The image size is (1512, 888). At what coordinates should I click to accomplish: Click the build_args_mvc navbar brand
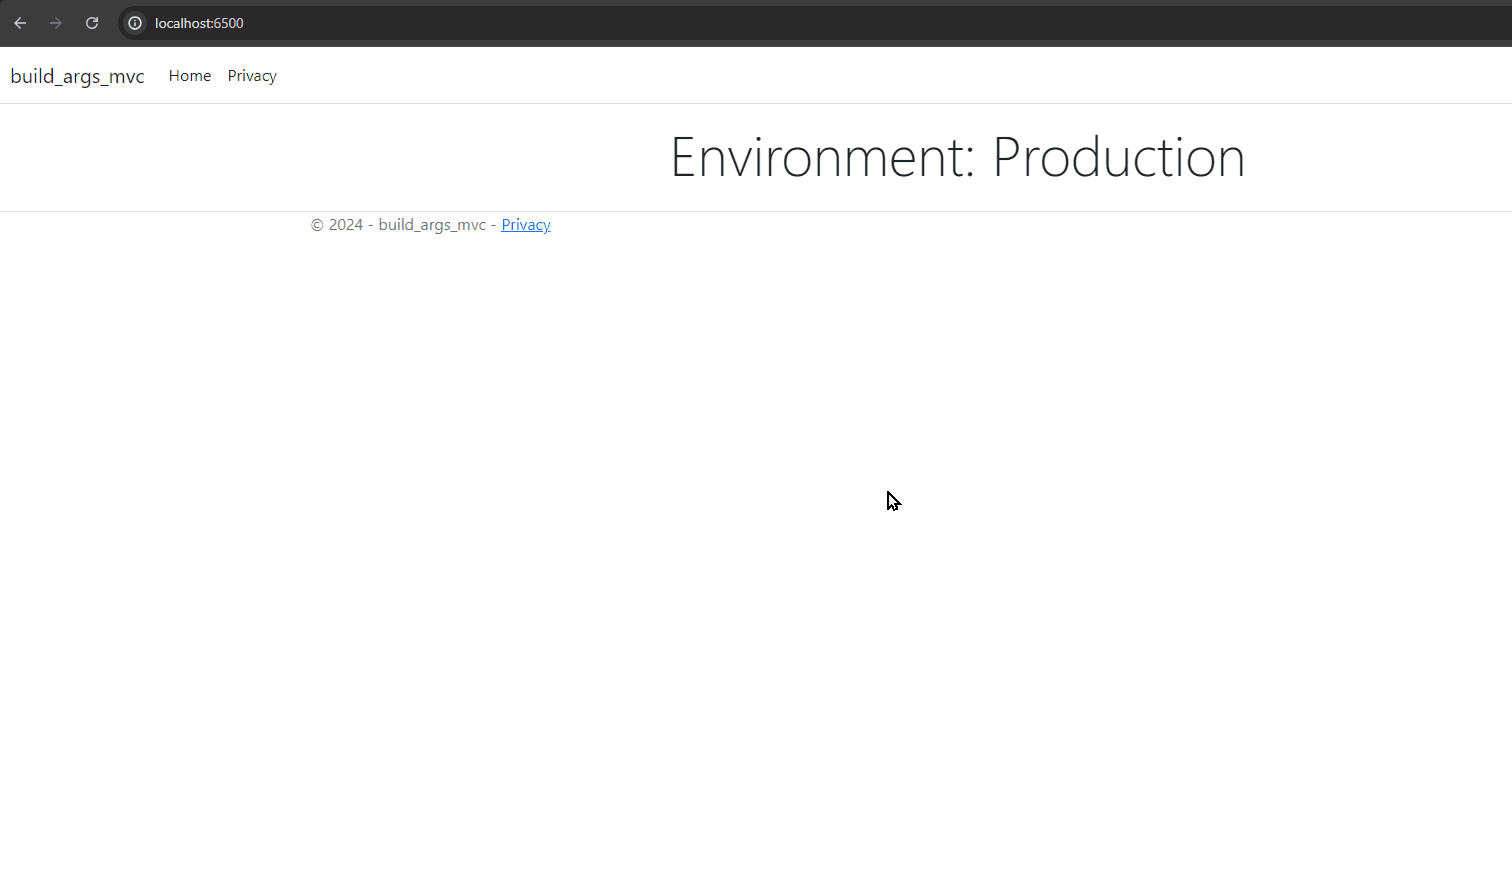(x=77, y=76)
